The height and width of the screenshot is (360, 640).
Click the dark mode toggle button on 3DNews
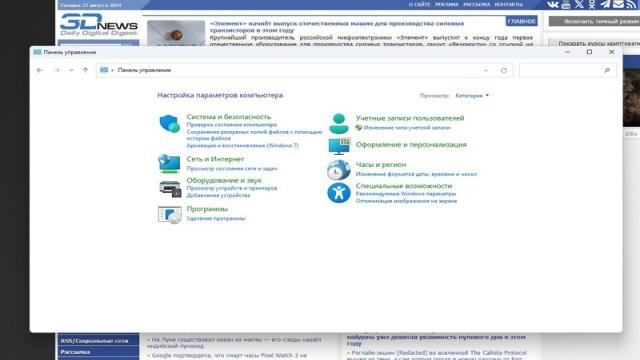594,21
